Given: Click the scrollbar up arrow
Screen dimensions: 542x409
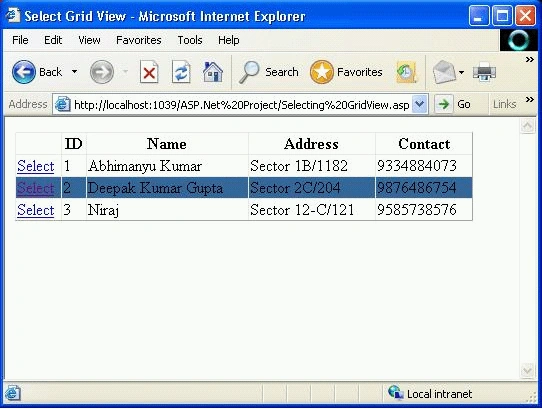Looking at the screenshot, I should coord(527,126).
